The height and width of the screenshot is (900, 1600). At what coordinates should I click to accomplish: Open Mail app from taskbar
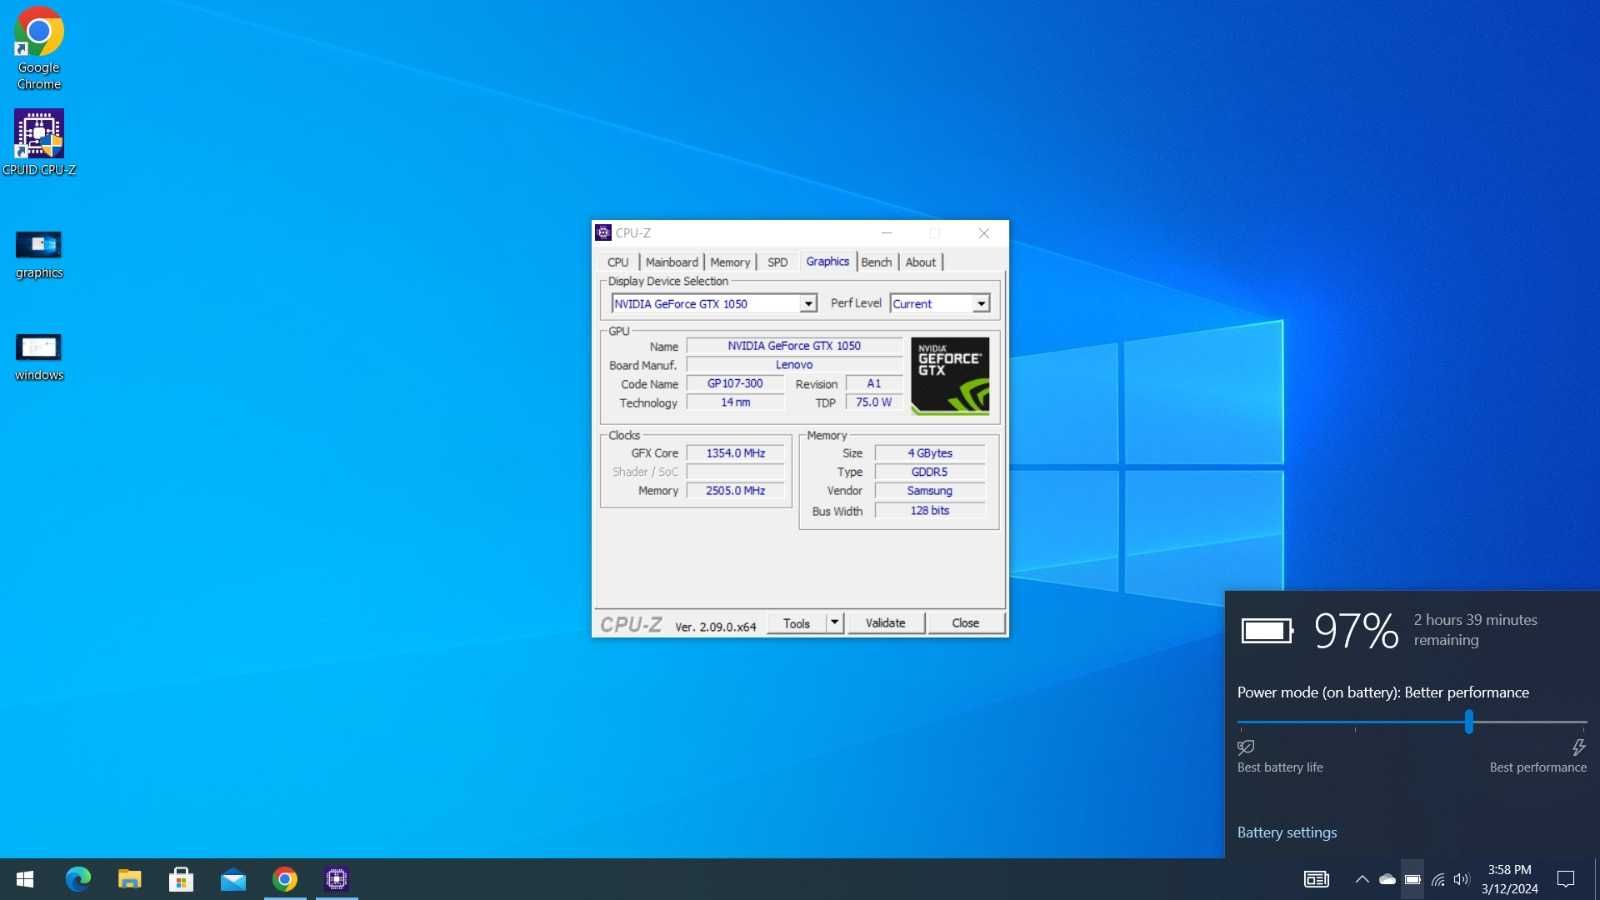pos(233,879)
